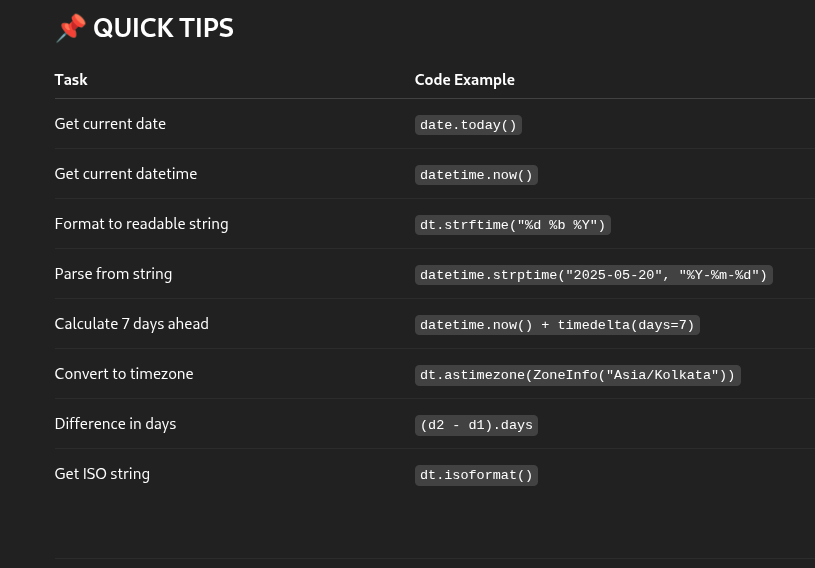Select the datetime.now() code snippet
Image resolution: width=815 pixels, height=568 pixels.
pos(476,175)
